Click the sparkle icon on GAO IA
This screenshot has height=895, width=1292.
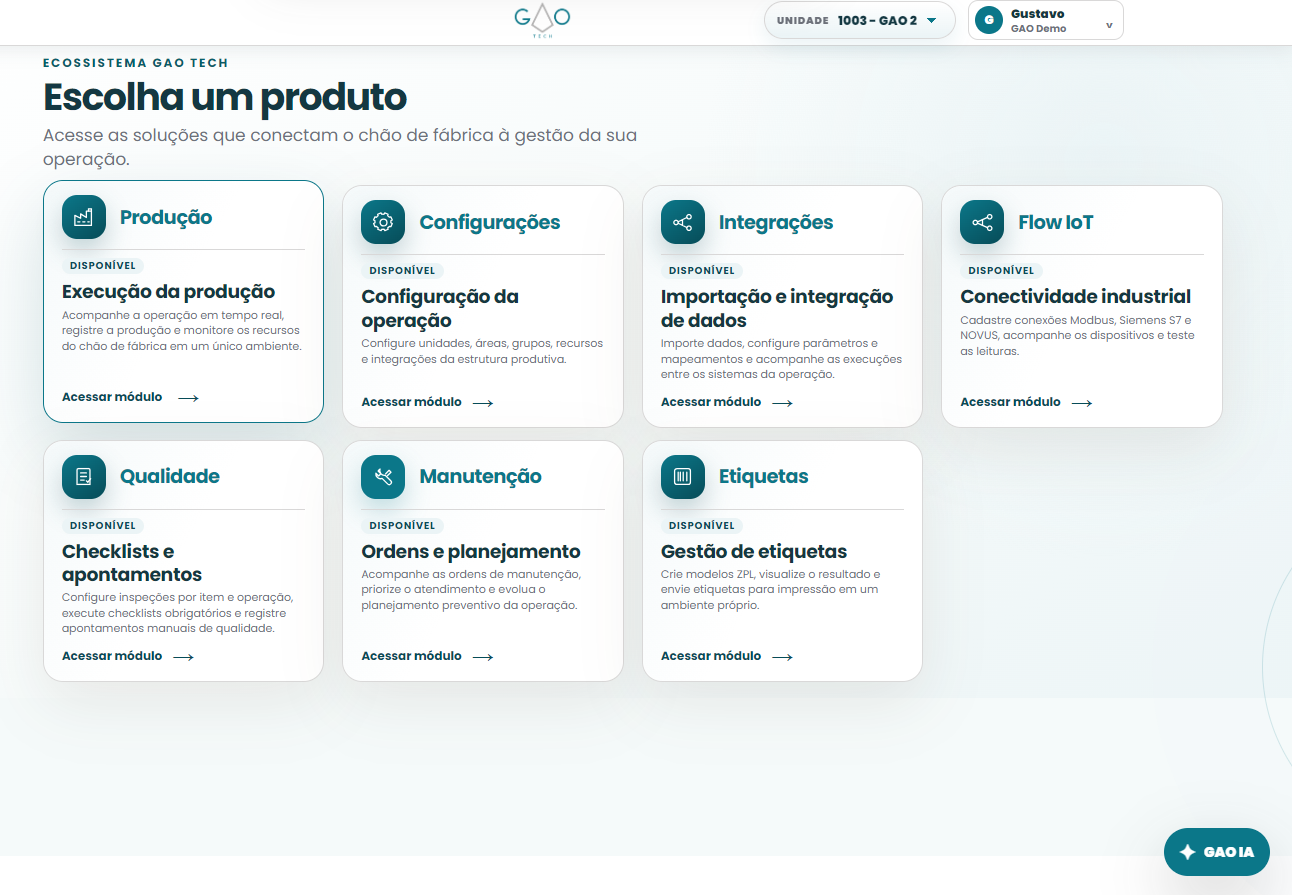point(1188,853)
